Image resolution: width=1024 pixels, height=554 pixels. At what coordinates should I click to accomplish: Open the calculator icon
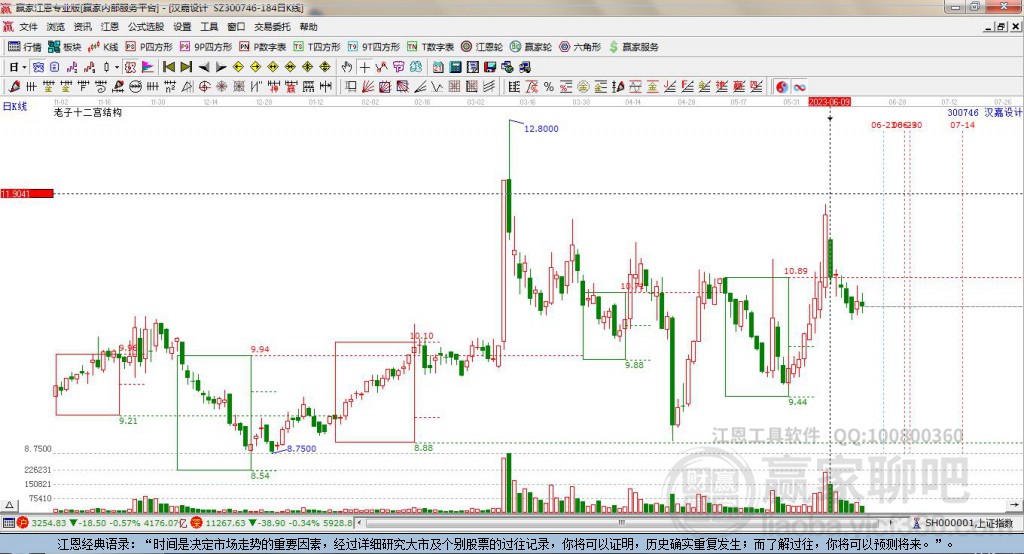[x=455, y=67]
